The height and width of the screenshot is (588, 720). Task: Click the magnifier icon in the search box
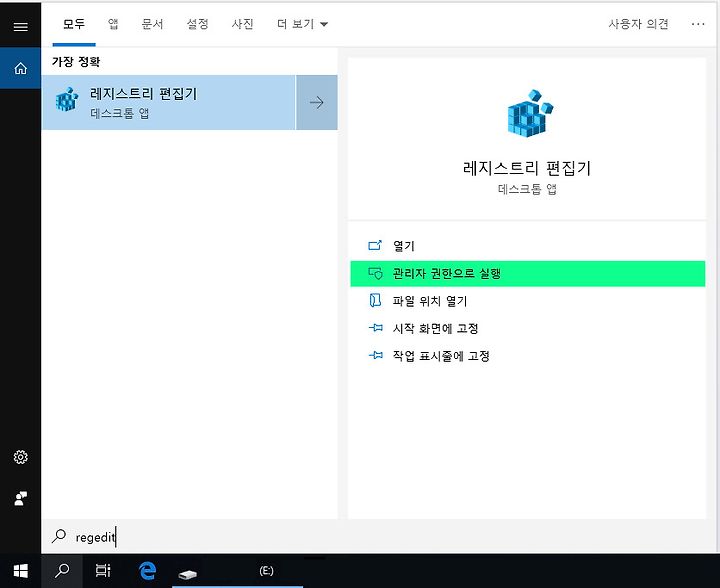click(x=59, y=536)
